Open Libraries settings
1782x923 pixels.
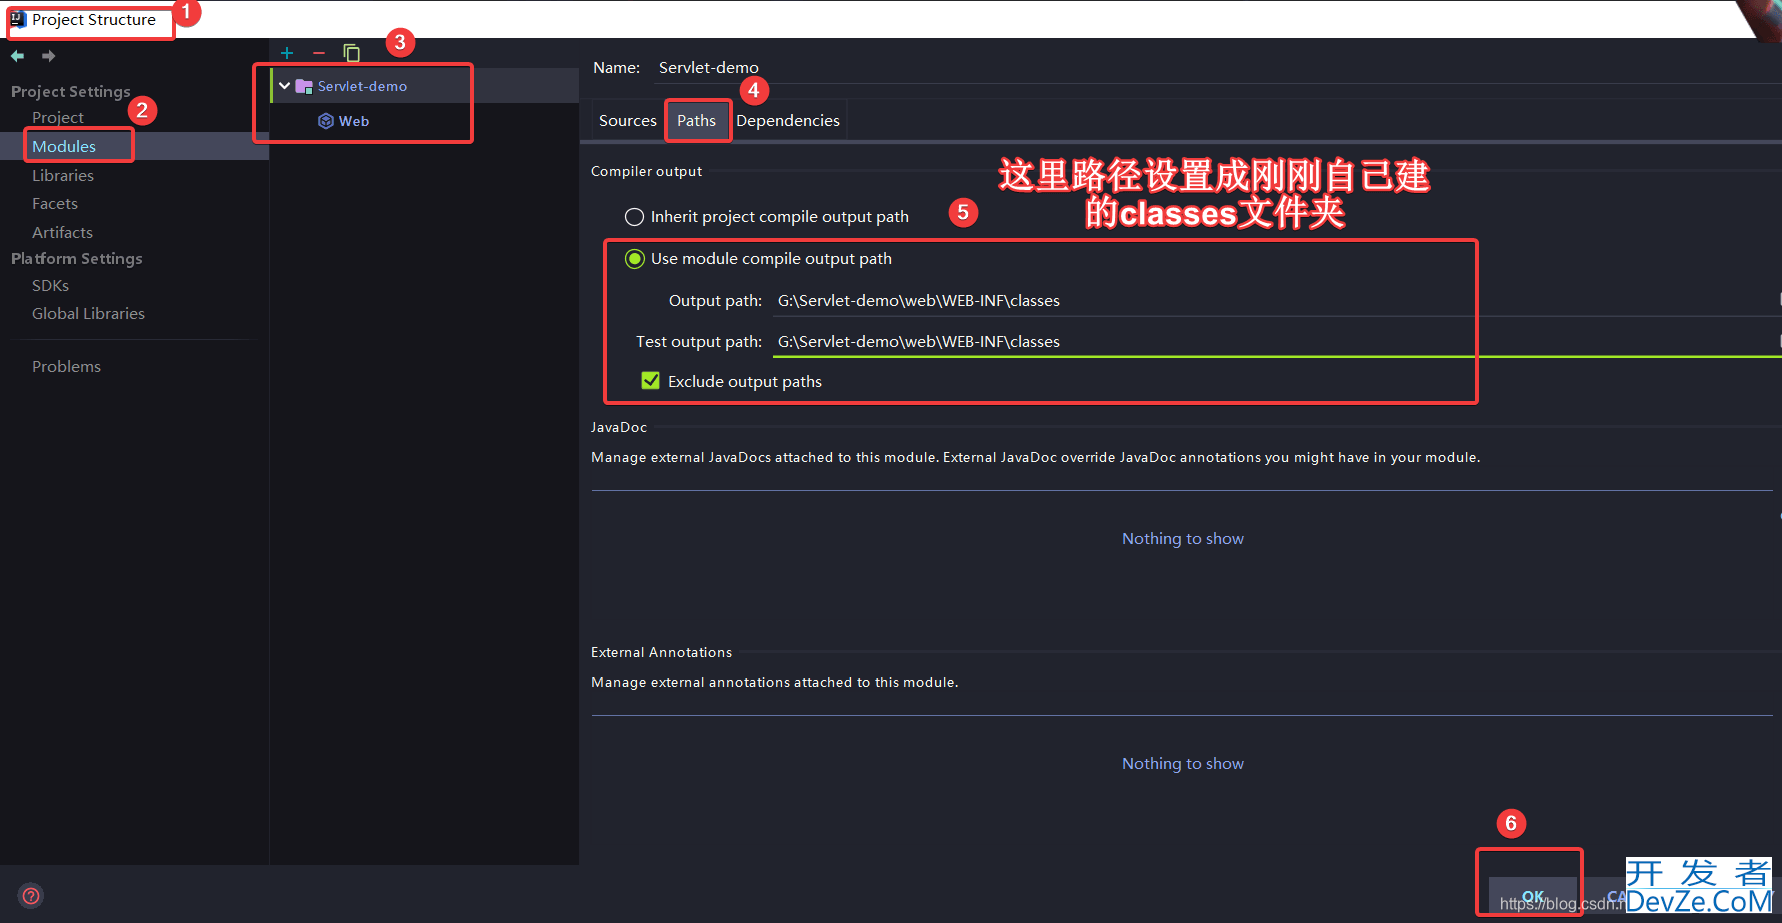(63, 175)
